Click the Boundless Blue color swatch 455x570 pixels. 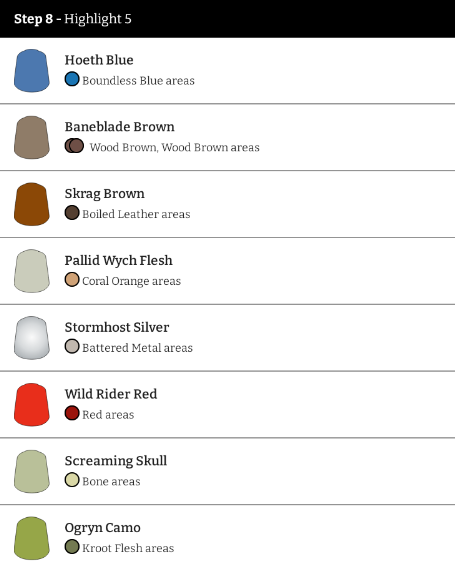tap(72, 79)
